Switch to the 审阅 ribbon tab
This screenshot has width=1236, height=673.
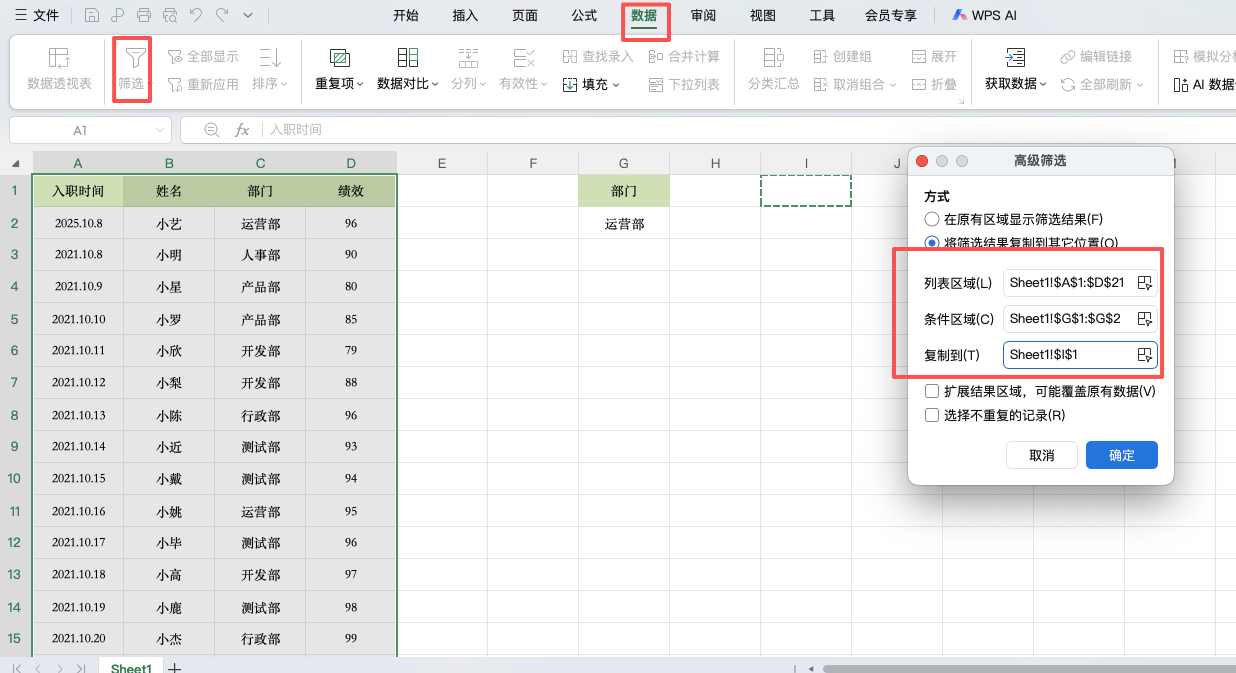coord(703,15)
